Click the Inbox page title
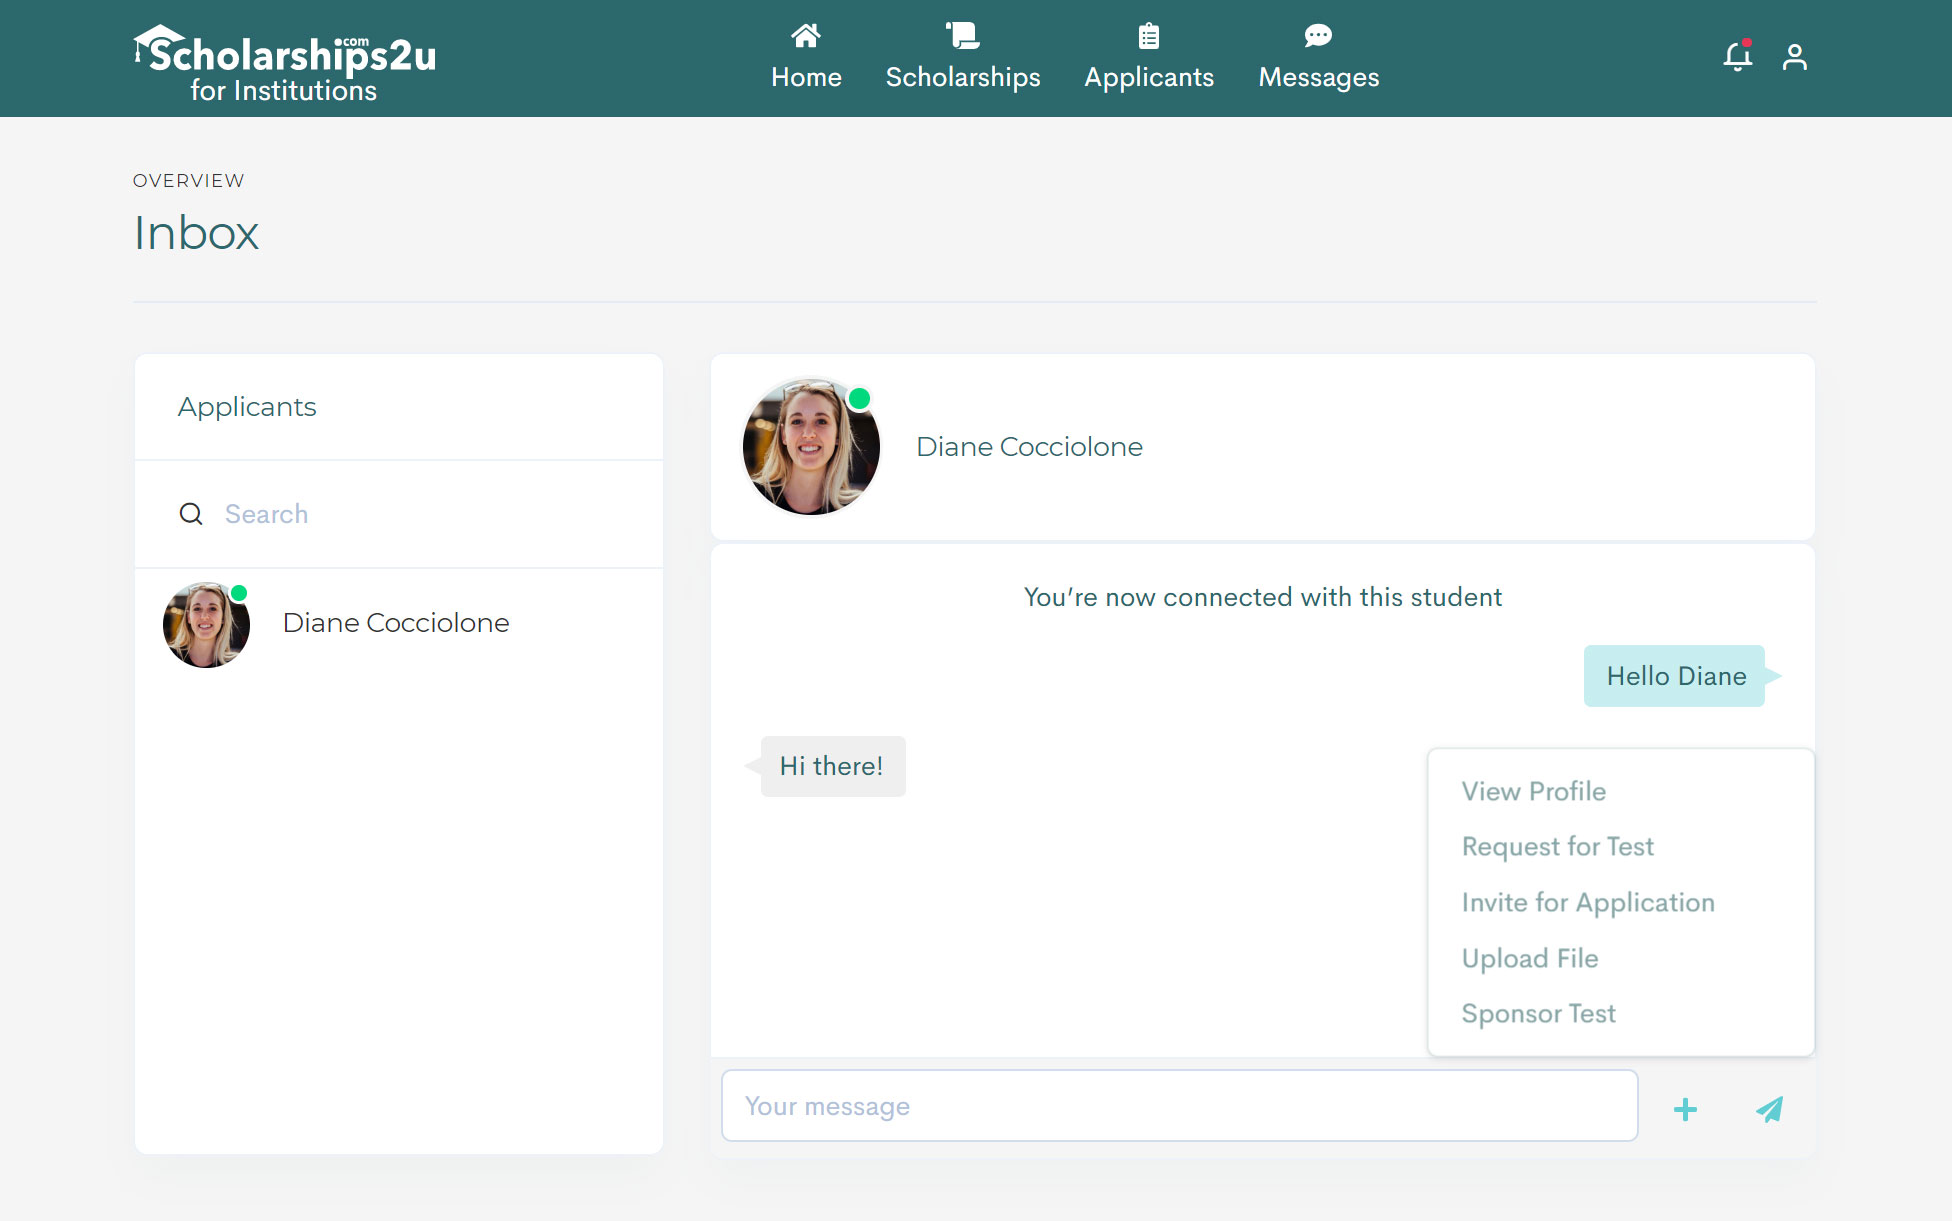The height and width of the screenshot is (1221, 1952). [196, 232]
